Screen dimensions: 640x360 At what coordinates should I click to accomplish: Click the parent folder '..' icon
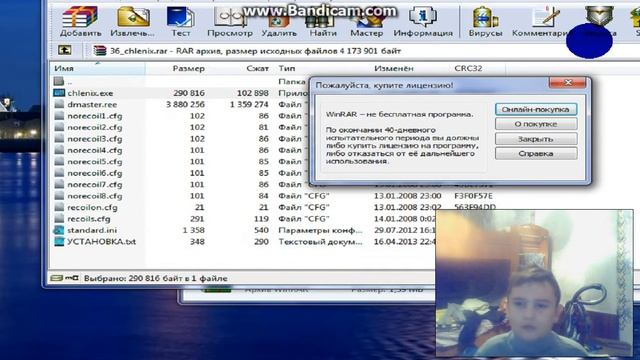[59, 81]
